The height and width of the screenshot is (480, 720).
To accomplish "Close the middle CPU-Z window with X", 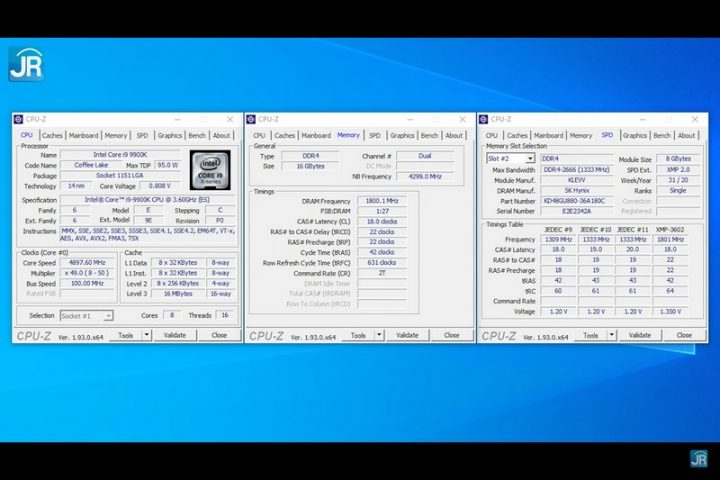I will pyautogui.click(x=462, y=119).
